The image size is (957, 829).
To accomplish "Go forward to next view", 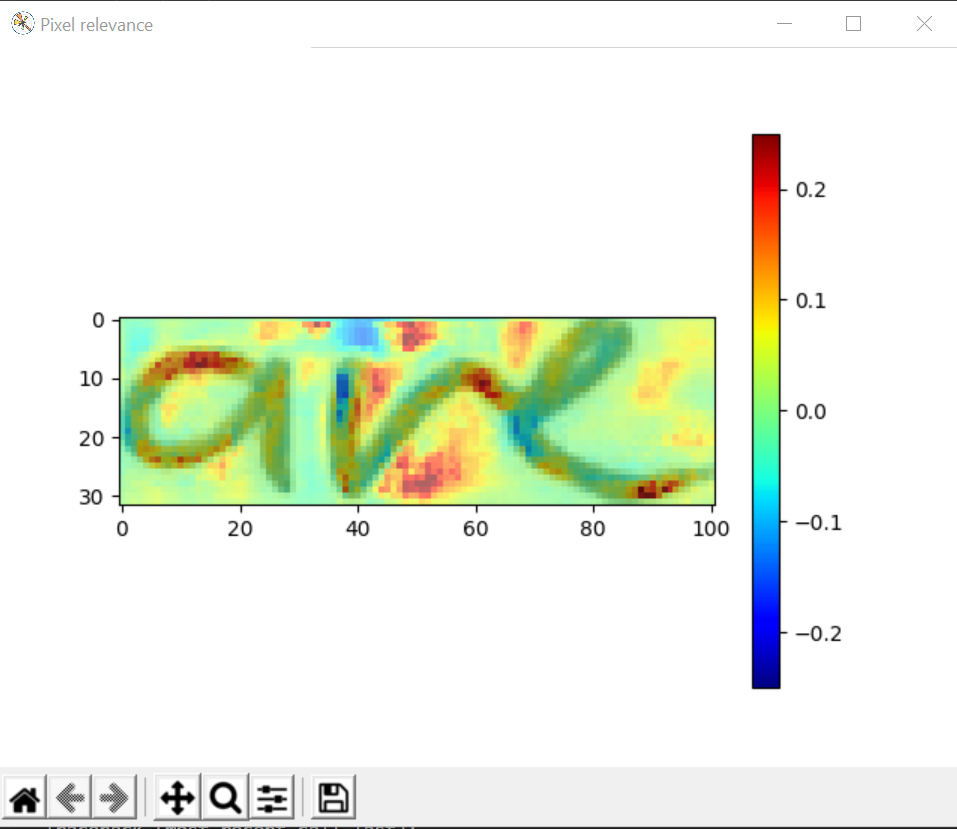I will [115, 797].
